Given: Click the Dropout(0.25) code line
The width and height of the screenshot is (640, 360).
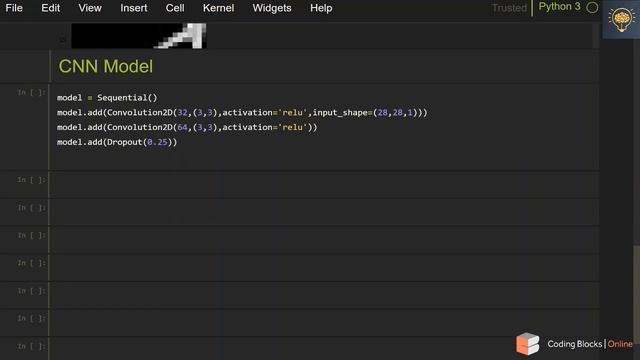Looking at the screenshot, I should (117, 142).
